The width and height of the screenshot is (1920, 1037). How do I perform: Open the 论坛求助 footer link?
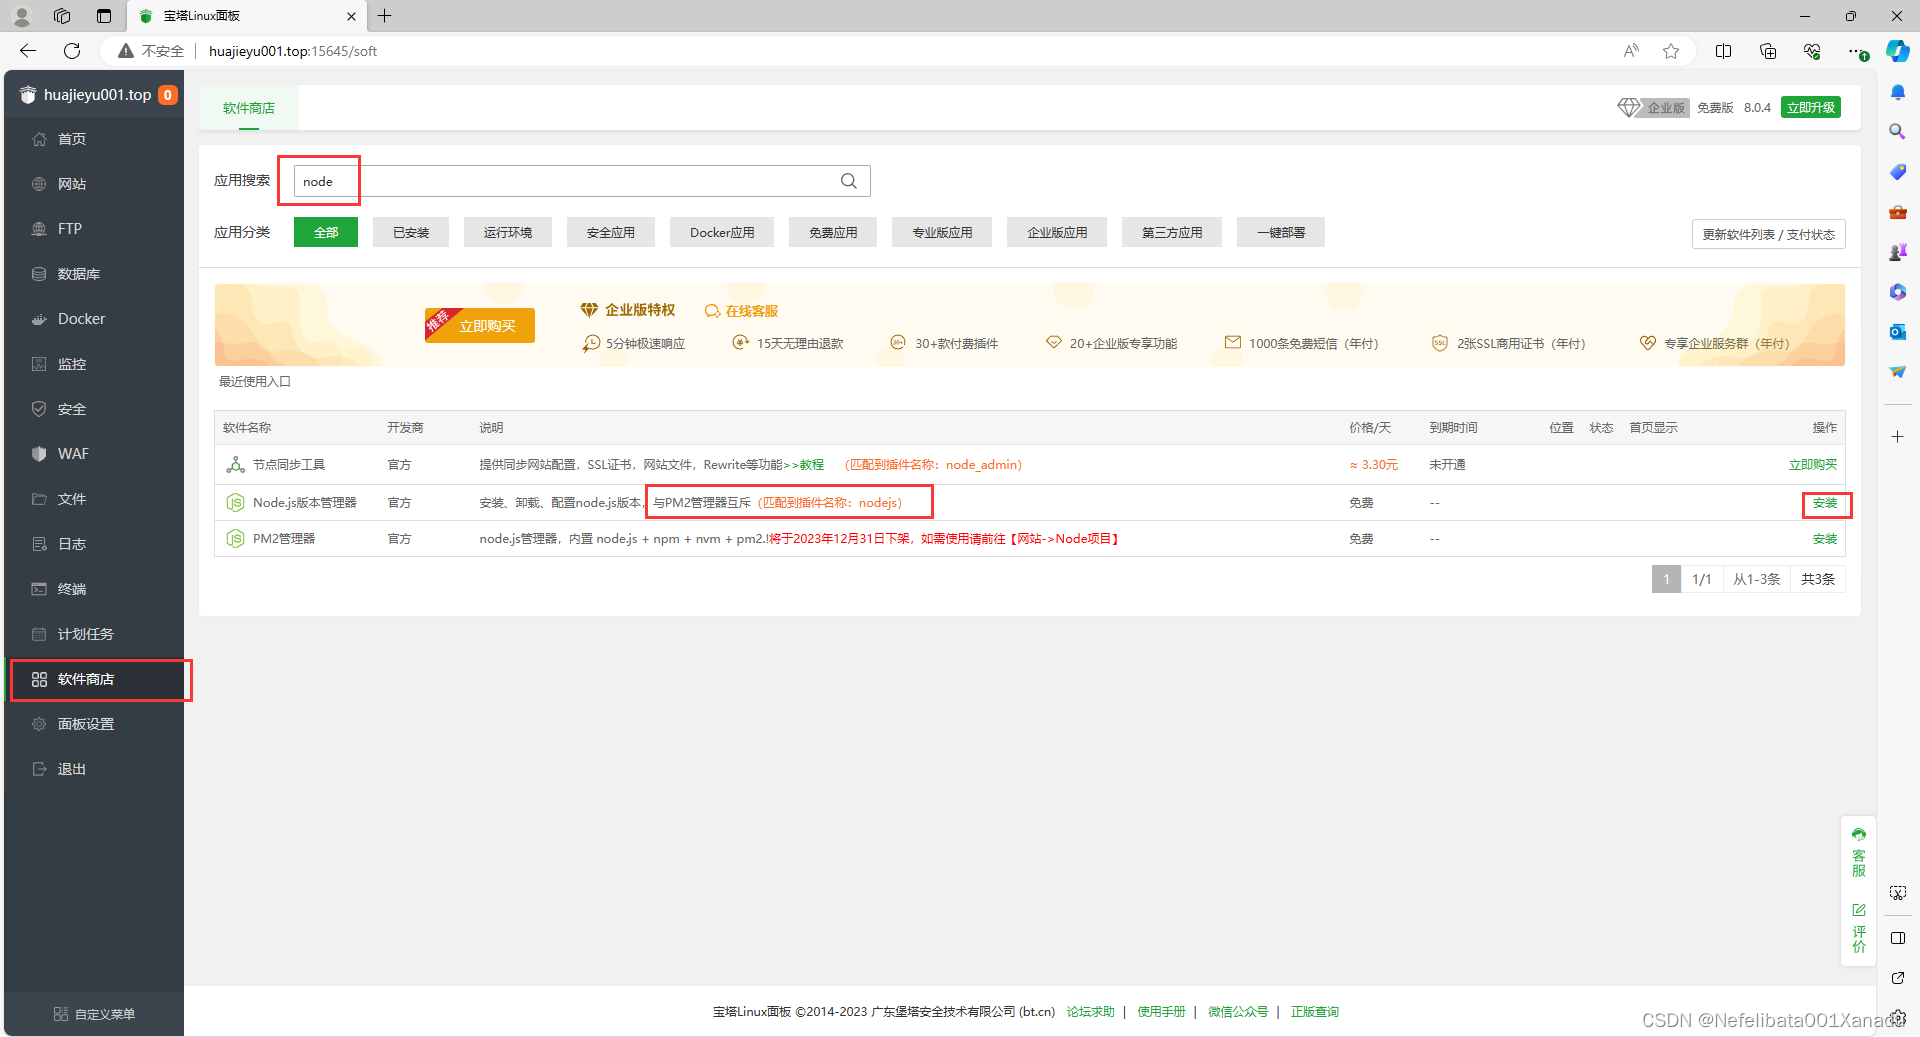coord(1090,1012)
